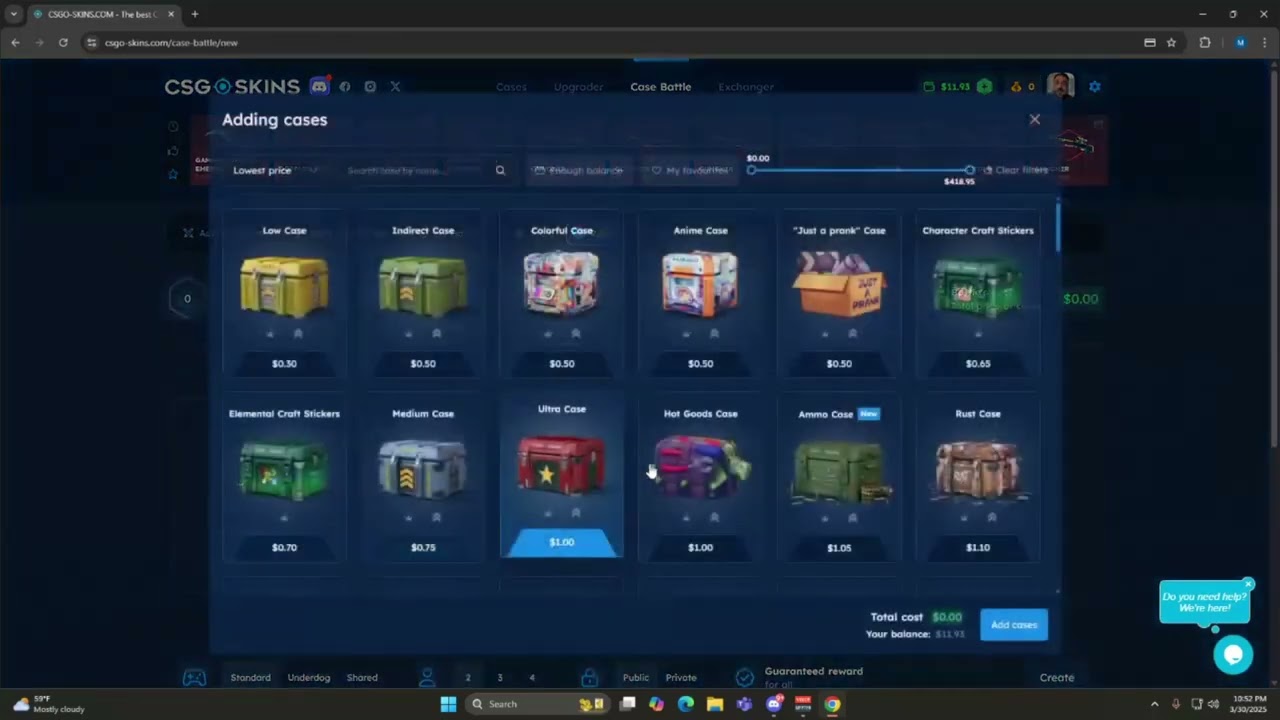The height and width of the screenshot is (720, 1280).
Task: Click the bell icon under Anime Case
Action: (714, 334)
